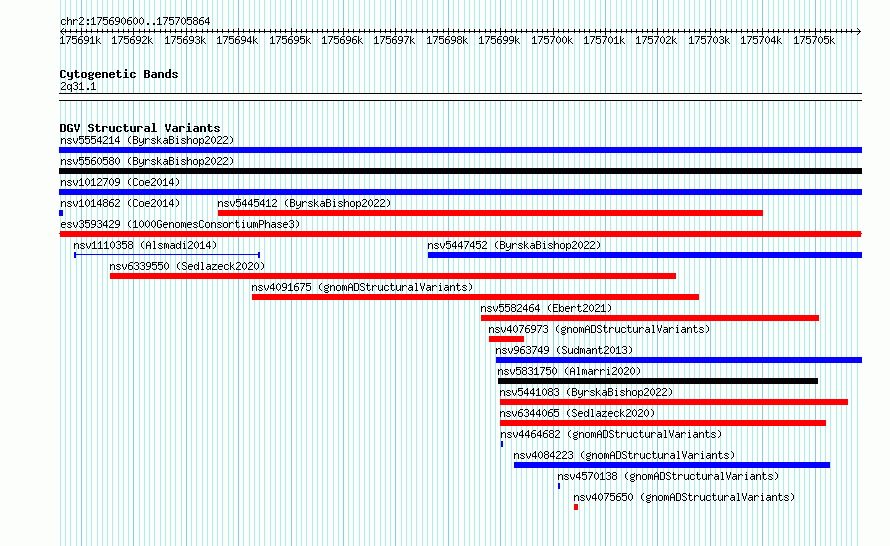Screen dimensions: 890x546
Task: Select the black bar for nsv5831750
Action: click(658, 381)
